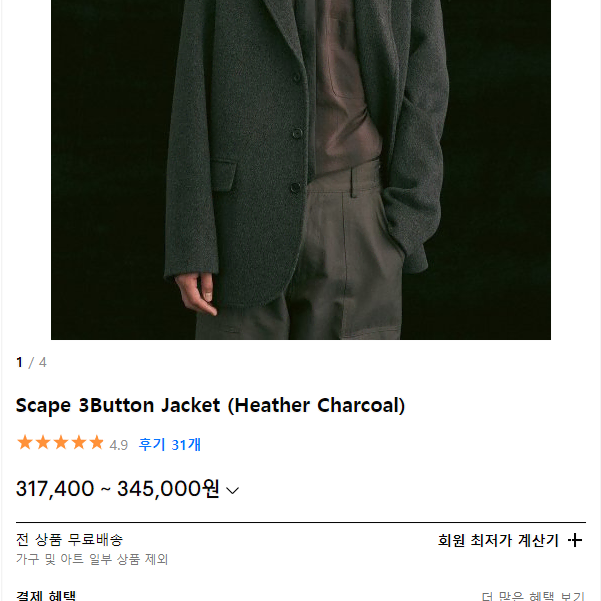Click the fifth orange rating star
Screen dimensions: 601x601
tap(97, 442)
